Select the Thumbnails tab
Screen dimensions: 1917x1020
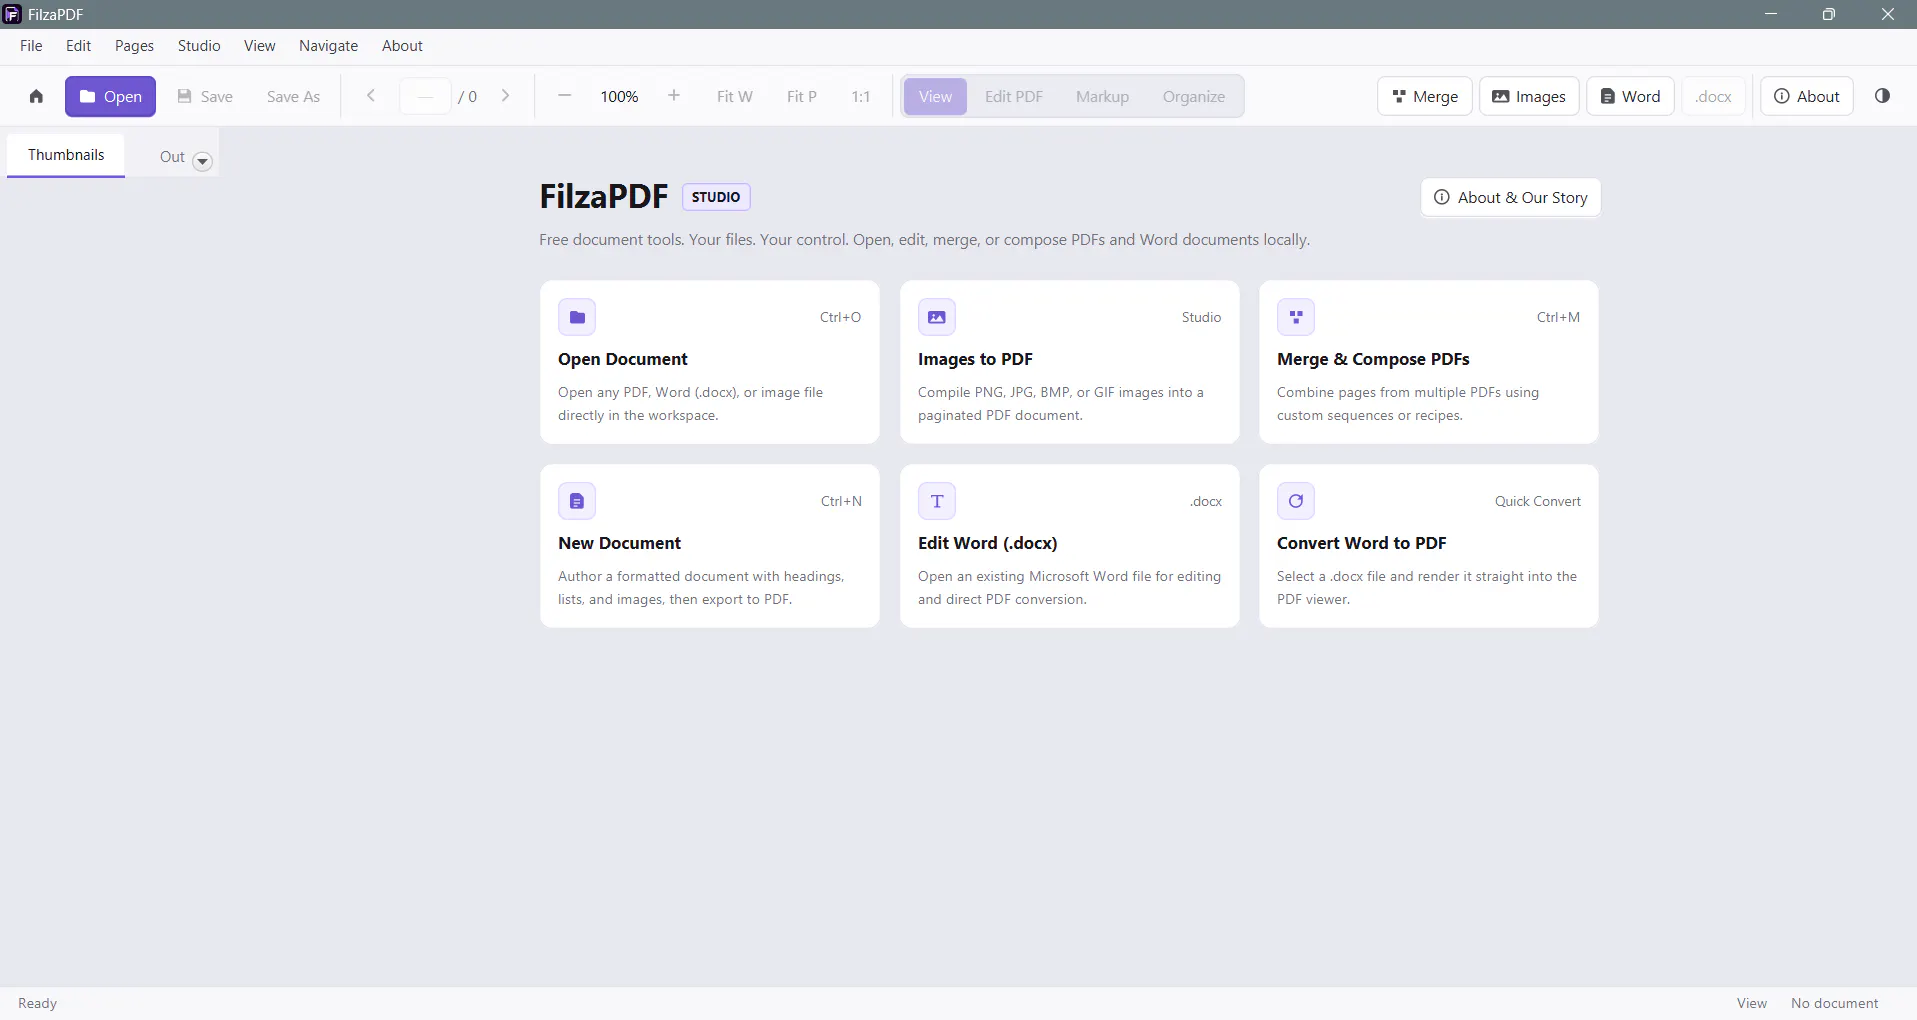click(x=66, y=155)
